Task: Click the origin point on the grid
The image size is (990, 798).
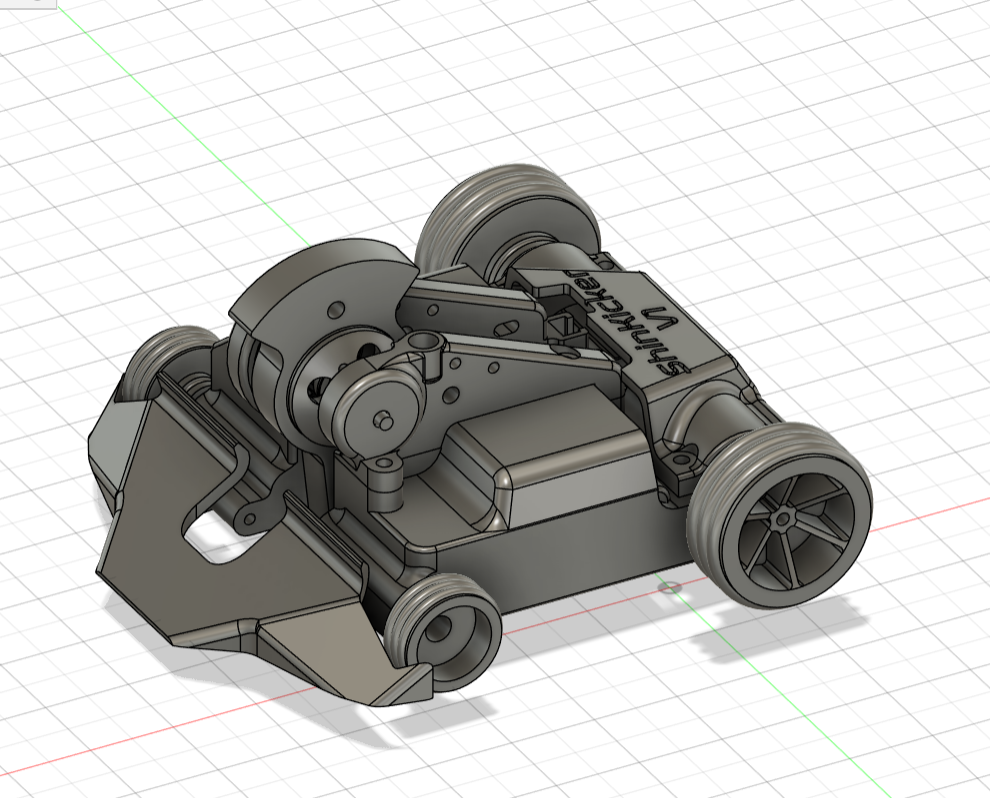Action: pyautogui.click(x=669, y=588)
